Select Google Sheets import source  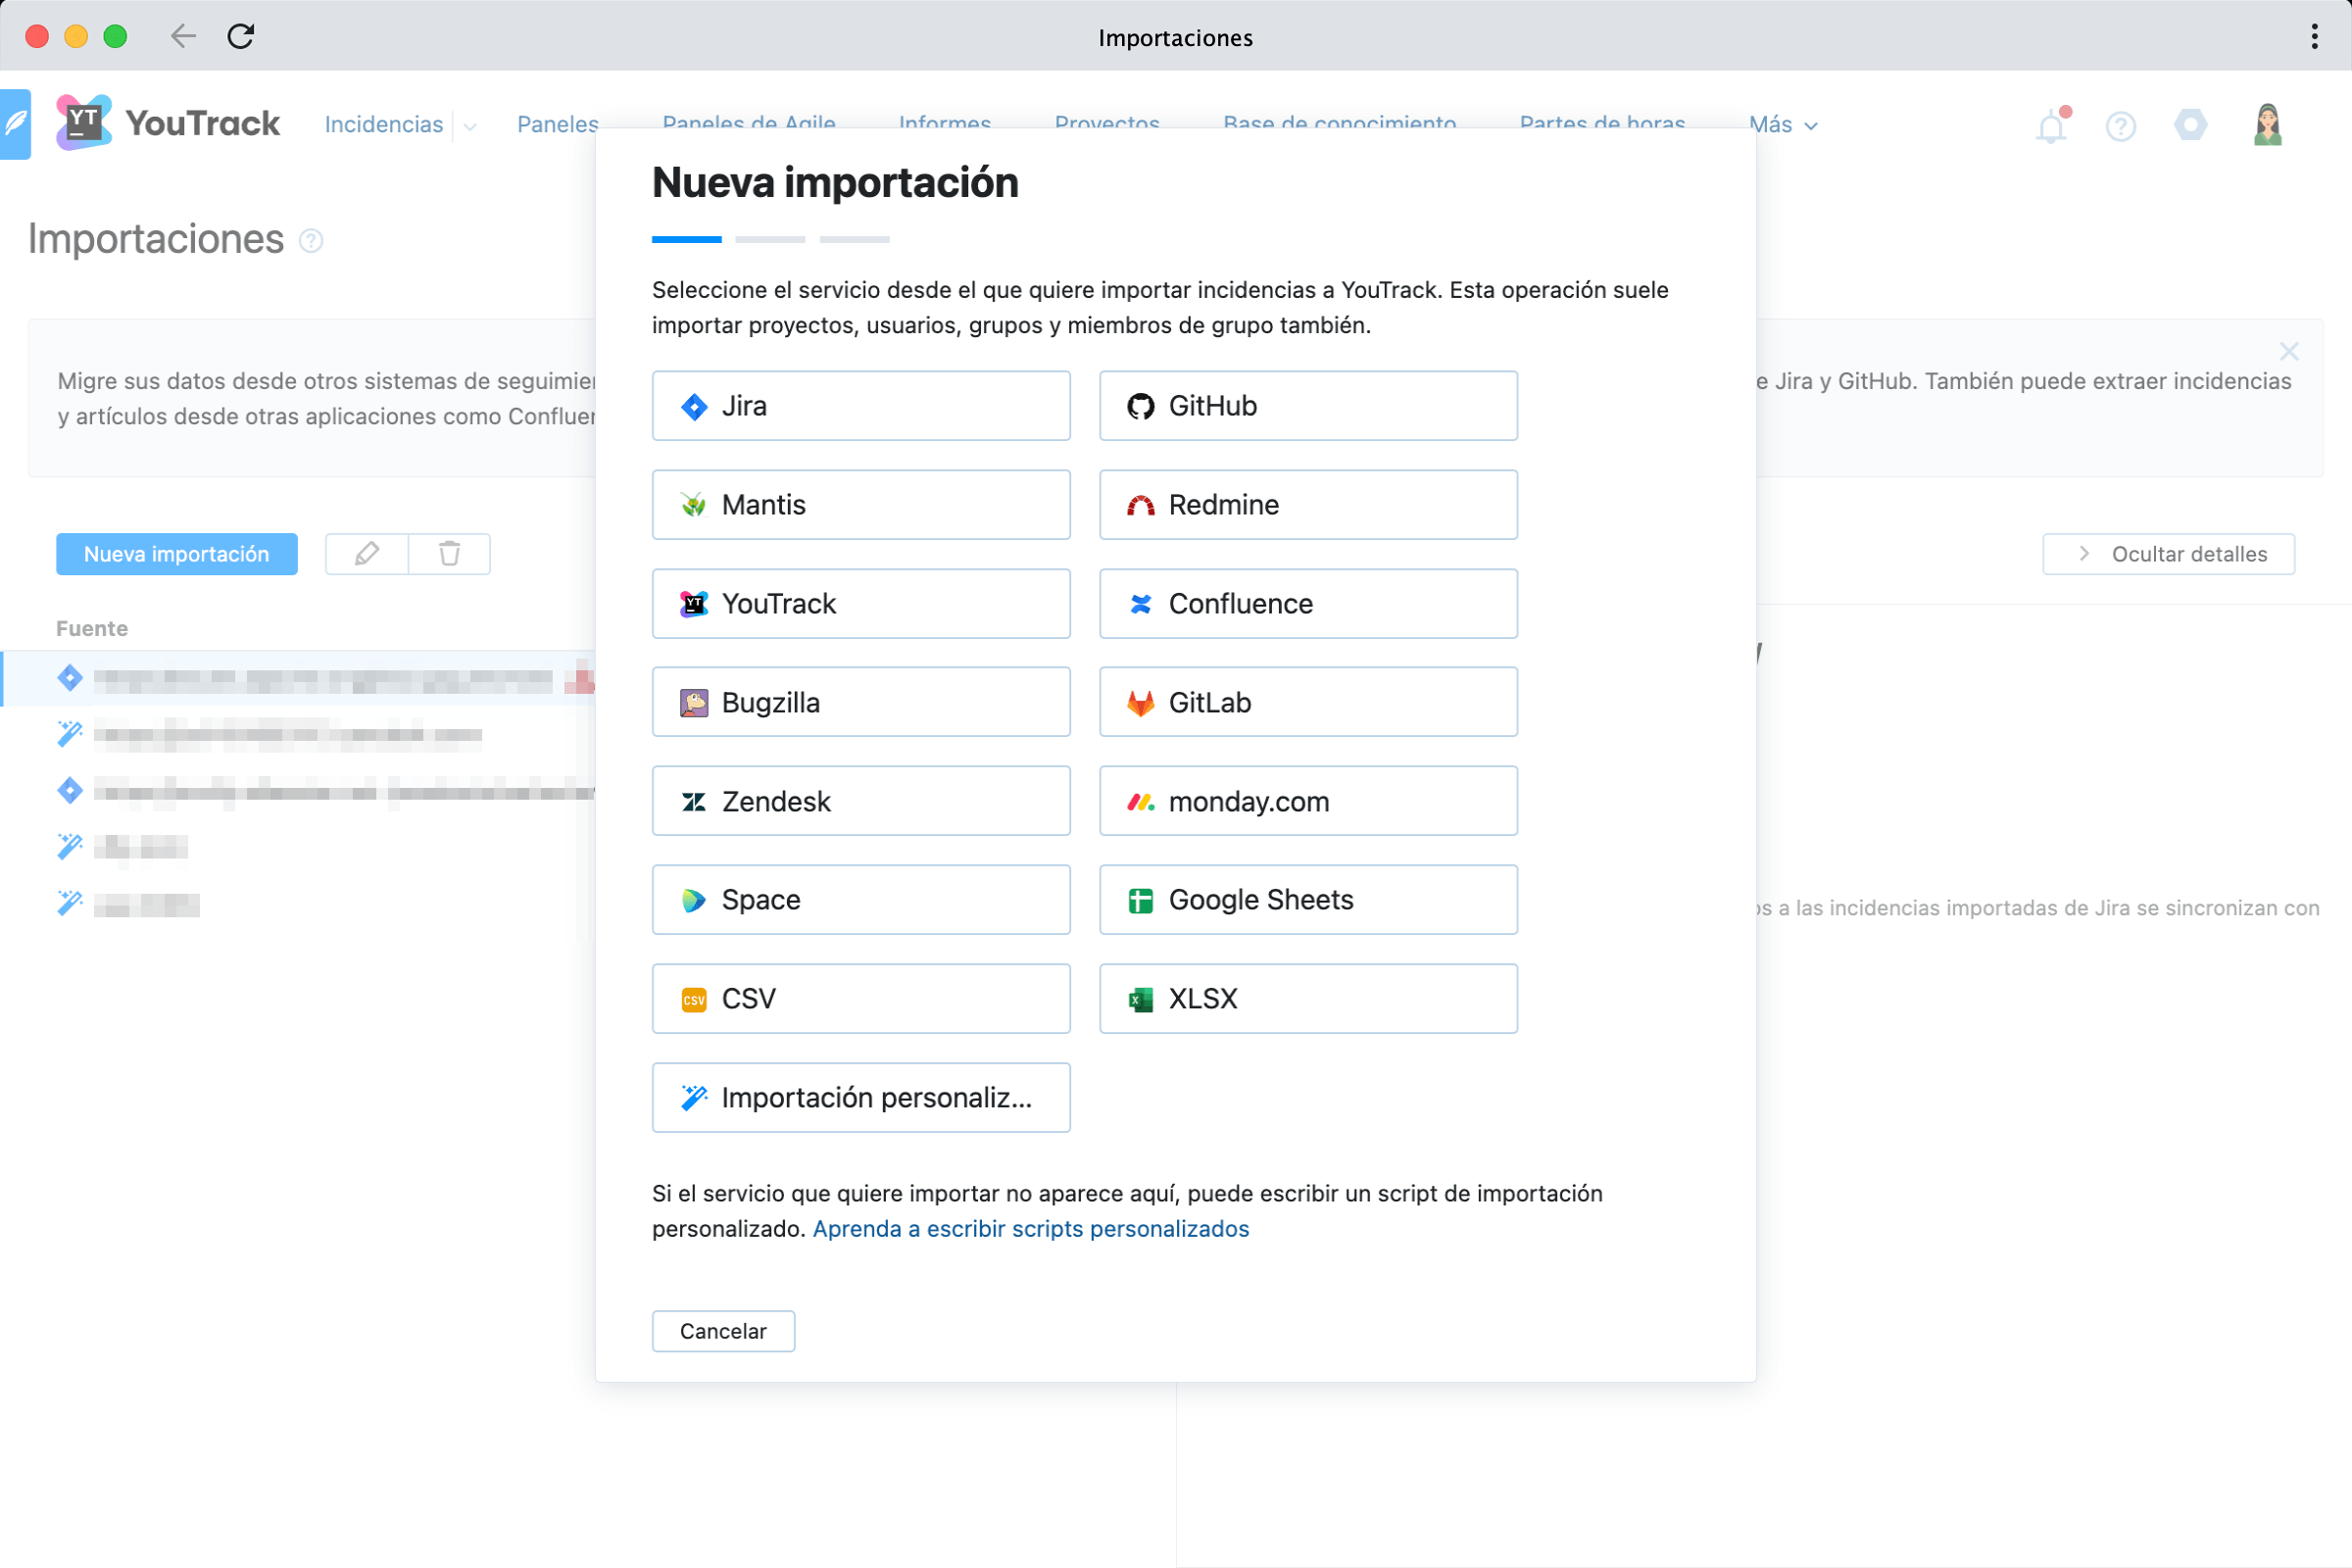click(1308, 900)
